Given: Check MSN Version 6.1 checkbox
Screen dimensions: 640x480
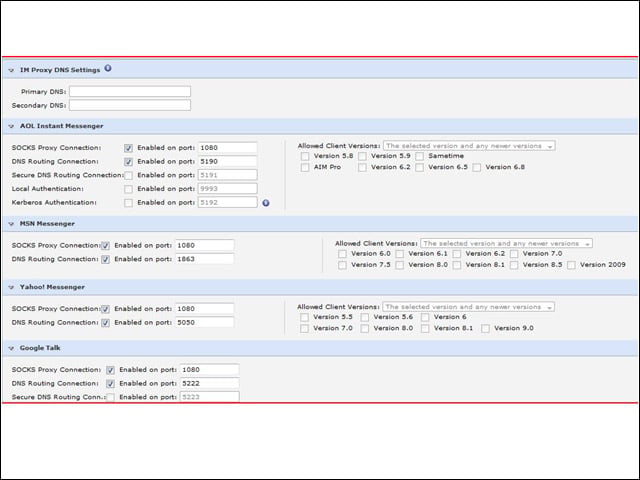Looking at the screenshot, I should (400, 254).
